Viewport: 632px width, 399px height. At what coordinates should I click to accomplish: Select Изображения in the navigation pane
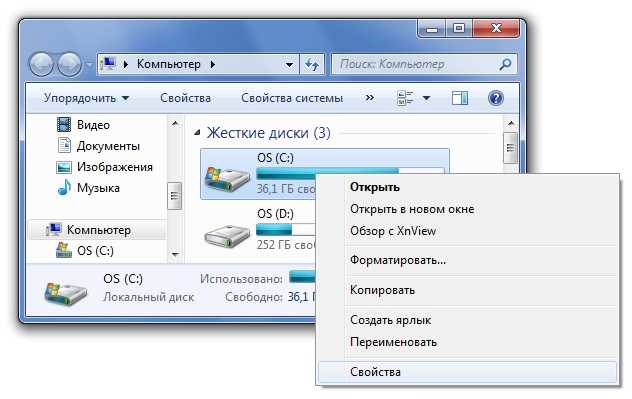[x=115, y=166]
